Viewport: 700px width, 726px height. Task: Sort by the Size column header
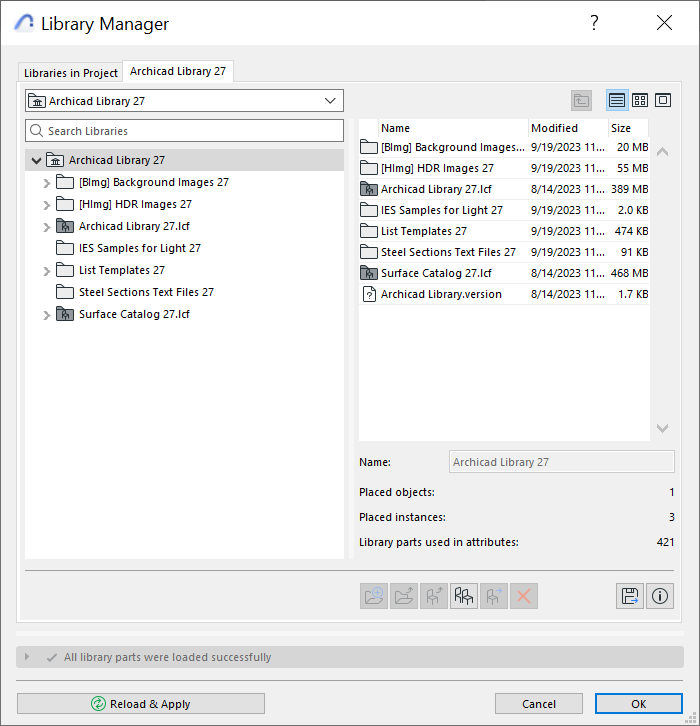(629, 128)
